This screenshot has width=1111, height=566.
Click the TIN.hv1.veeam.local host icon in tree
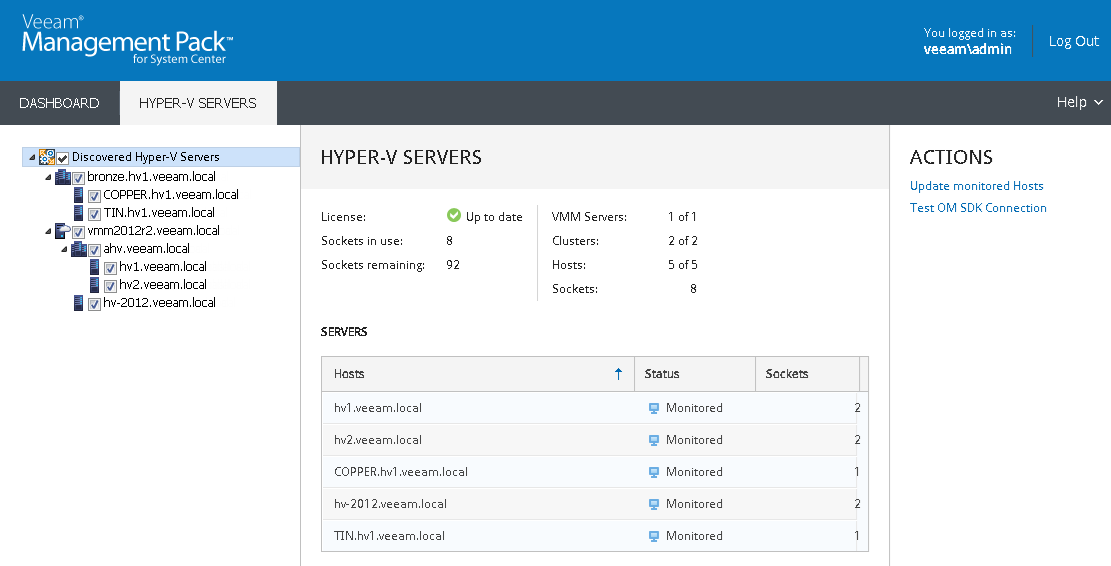tap(79, 213)
